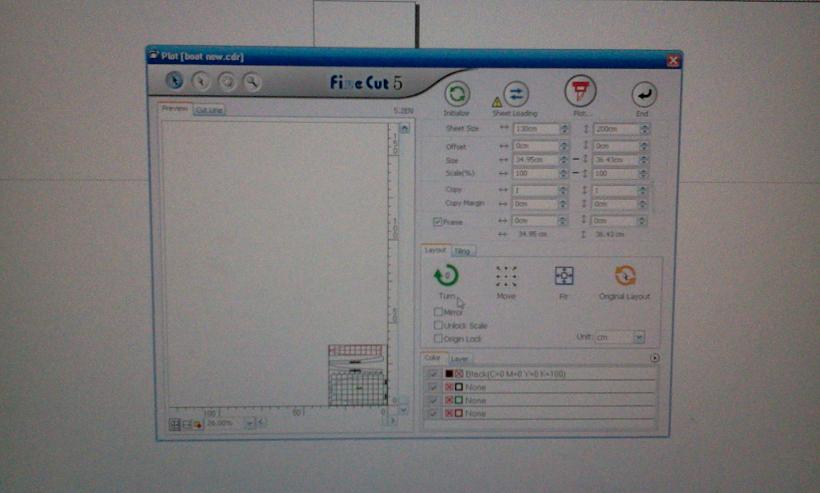820x493 pixels.
Task: Select the Black(C=0 M=0 Y=0 K=100) row
Action: click(541, 373)
